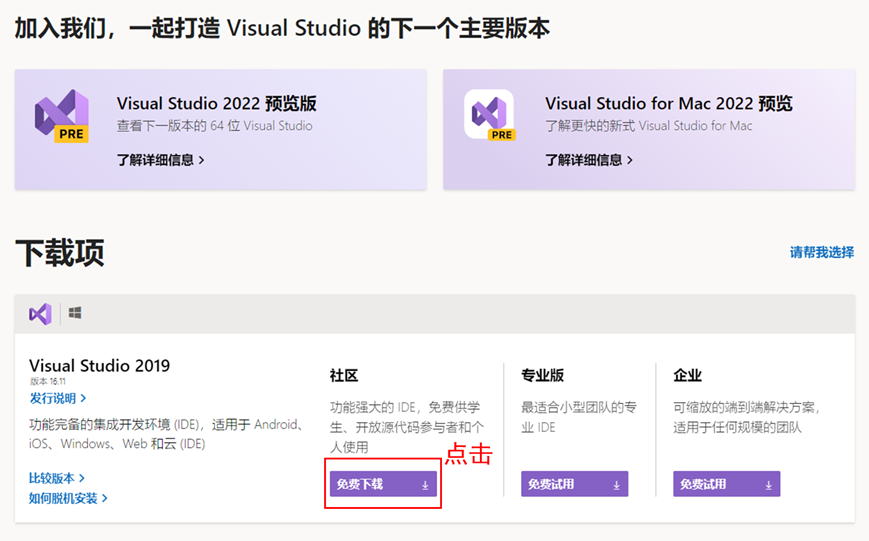
Task: Select the Visual Studio tab icon in downloads
Action: click(40, 314)
